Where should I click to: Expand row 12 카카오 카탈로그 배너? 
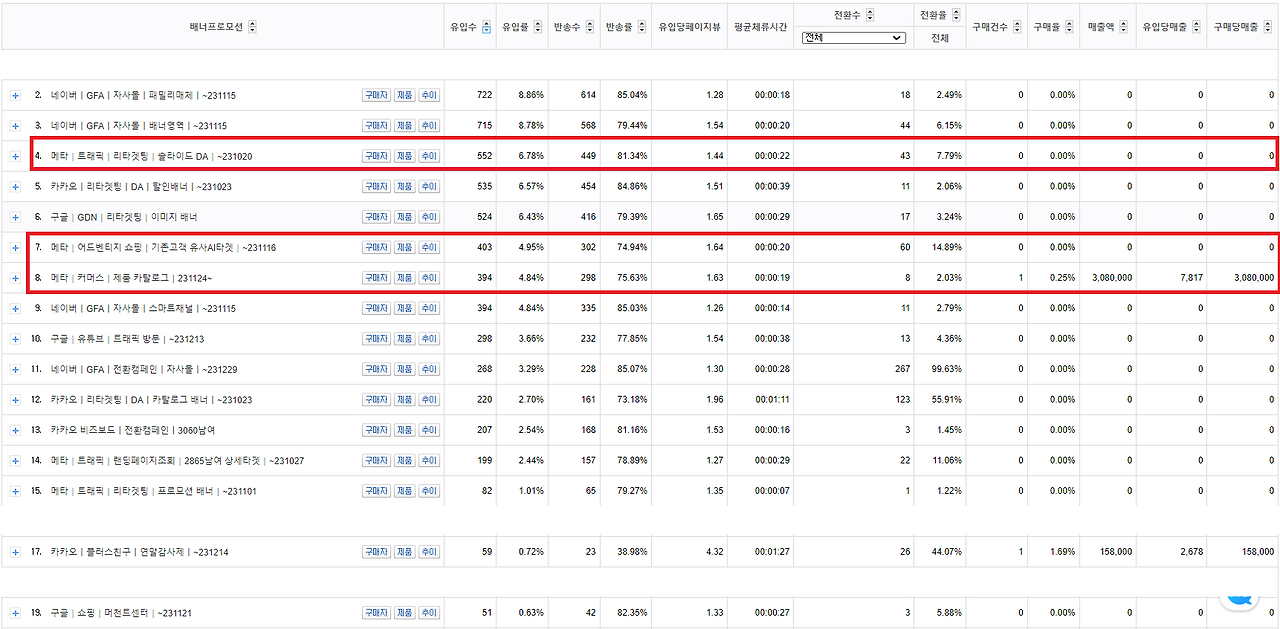(x=15, y=400)
